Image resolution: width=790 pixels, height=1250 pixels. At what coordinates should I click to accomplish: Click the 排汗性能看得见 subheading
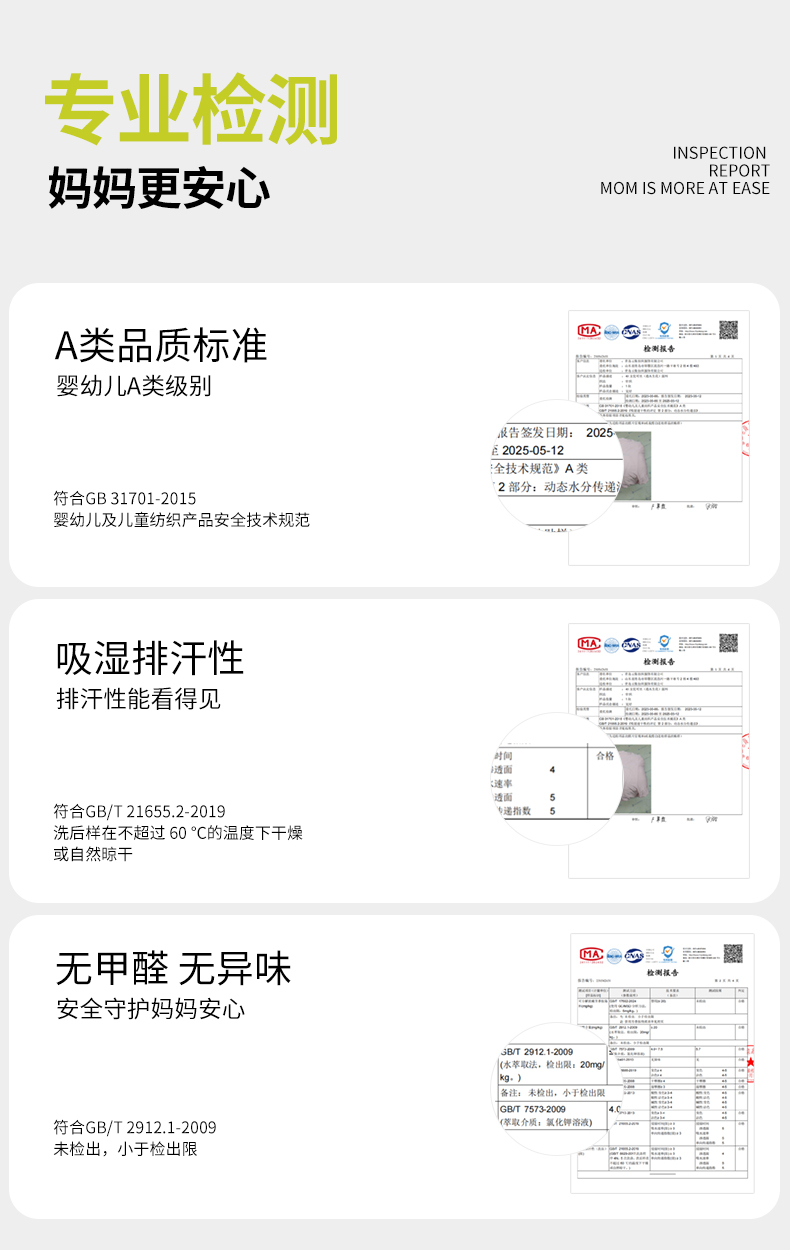click(139, 699)
